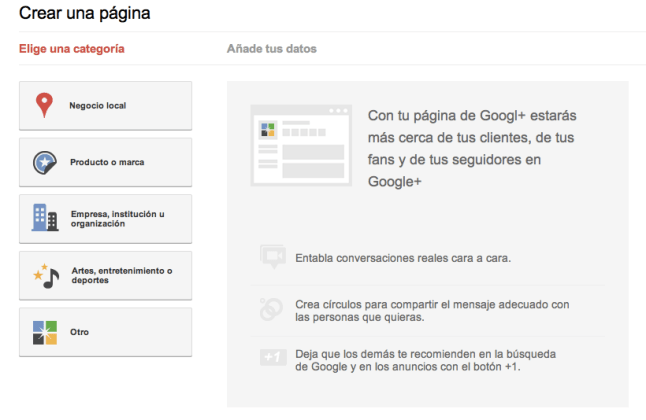
Task: Click the red map pin icon
Action: pyautogui.click(x=44, y=106)
